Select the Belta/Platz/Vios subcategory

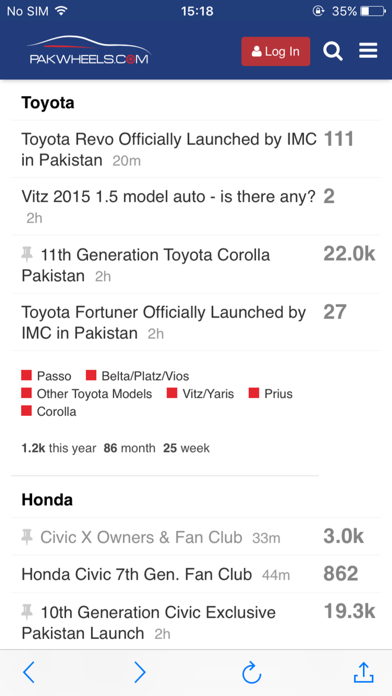pyautogui.click(x=138, y=376)
